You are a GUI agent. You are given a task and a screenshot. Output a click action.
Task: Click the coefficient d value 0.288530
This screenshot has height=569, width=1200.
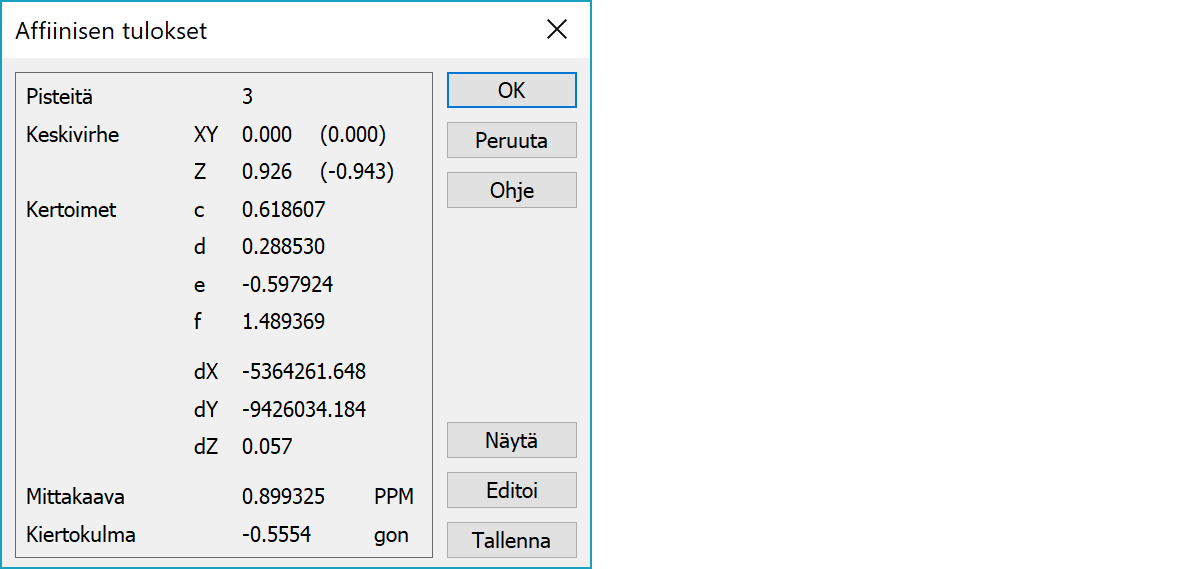click(283, 247)
